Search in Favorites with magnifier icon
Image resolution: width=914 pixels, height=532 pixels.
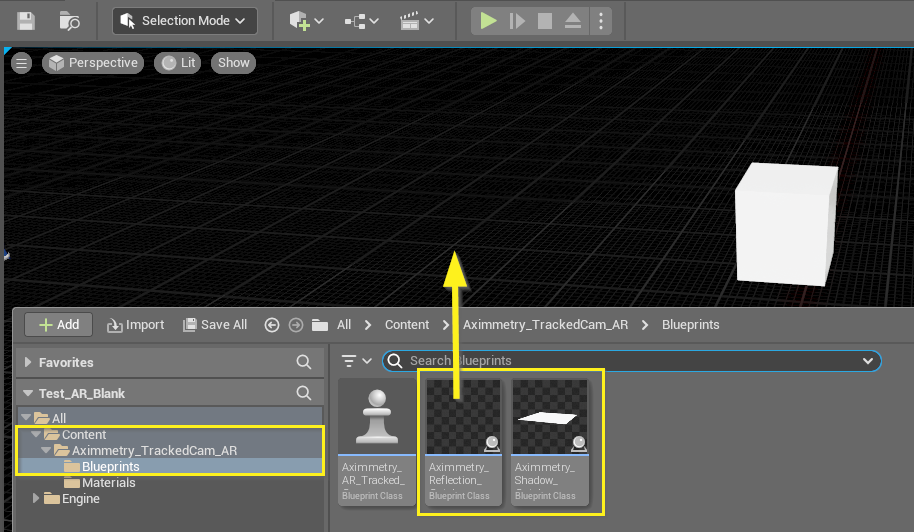tap(304, 362)
